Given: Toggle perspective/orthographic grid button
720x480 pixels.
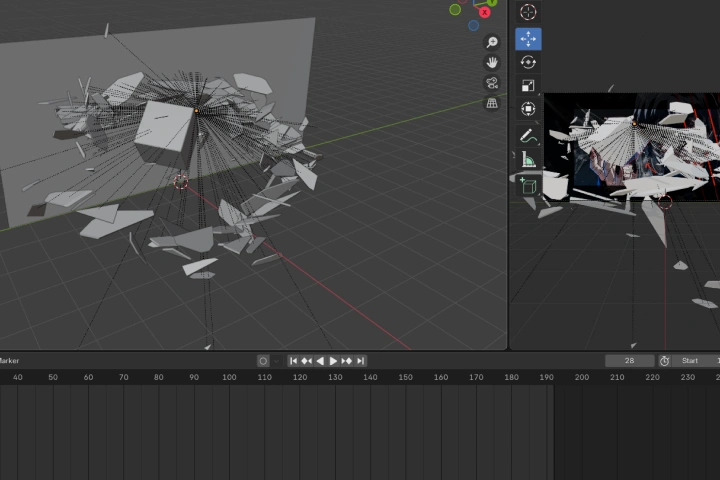Looking at the screenshot, I should click(x=492, y=103).
